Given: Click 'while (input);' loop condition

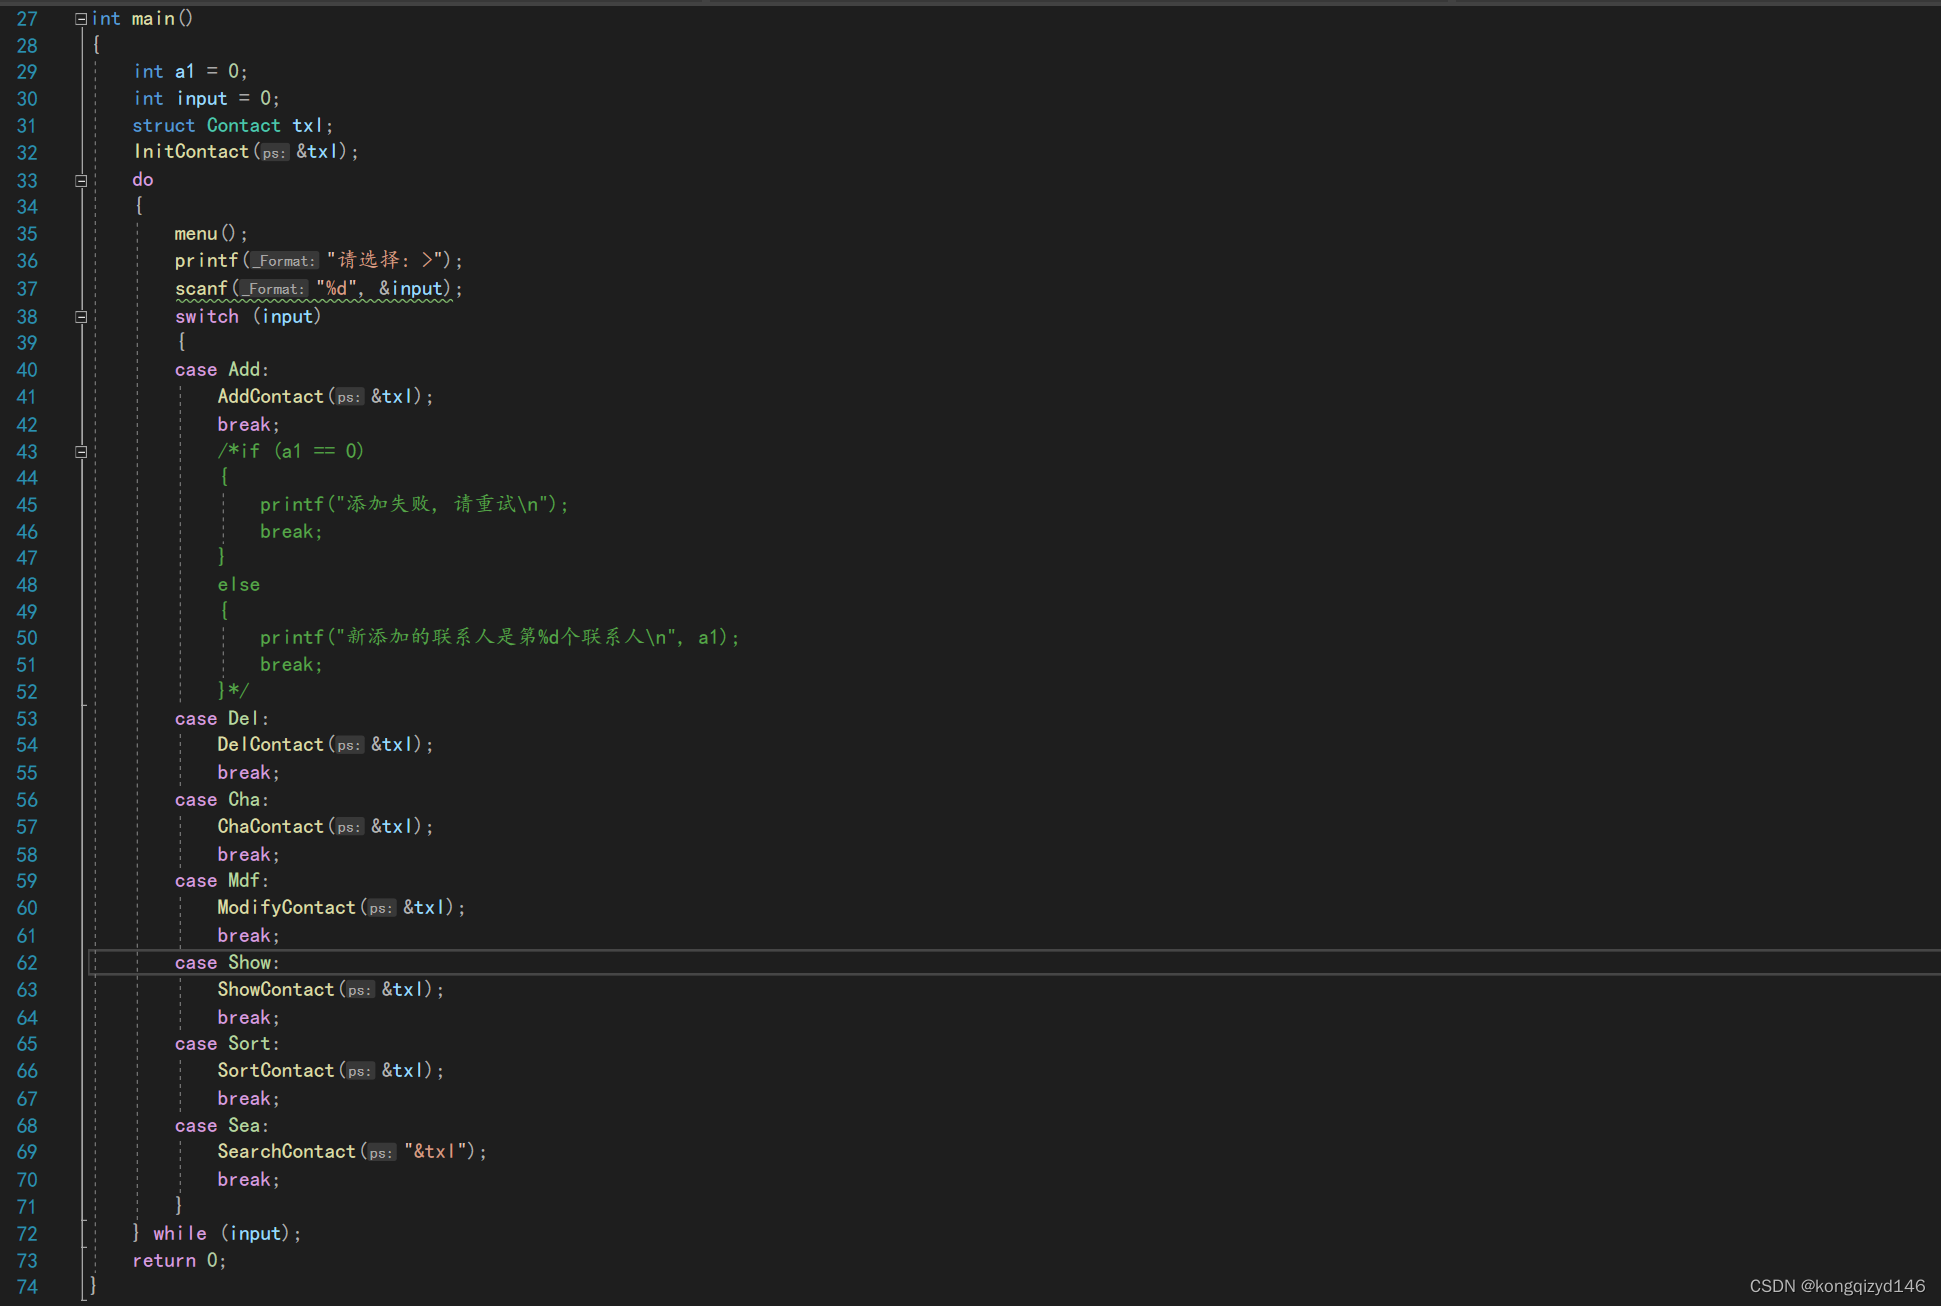Looking at the screenshot, I should [227, 1234].
